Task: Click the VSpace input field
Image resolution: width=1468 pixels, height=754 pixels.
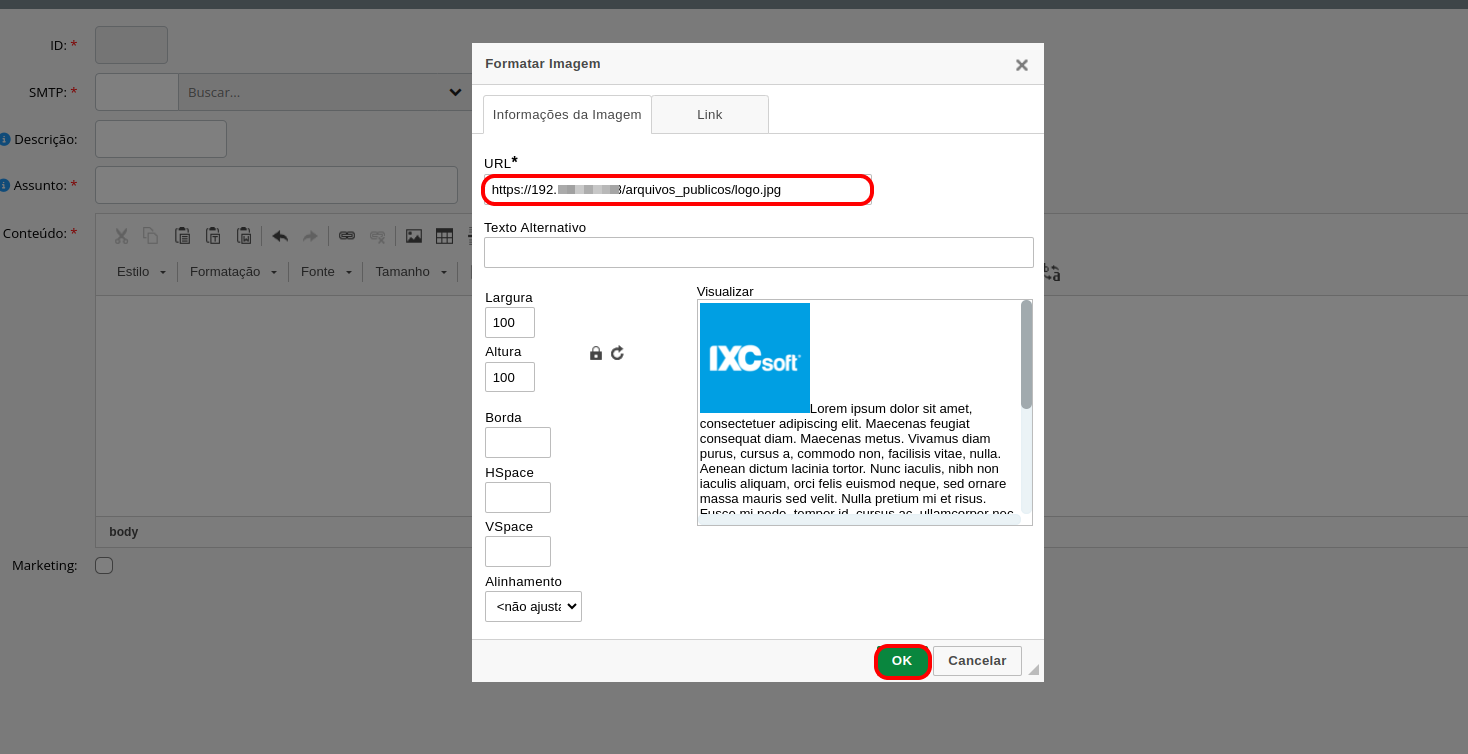Action: (x=518, y=551)
